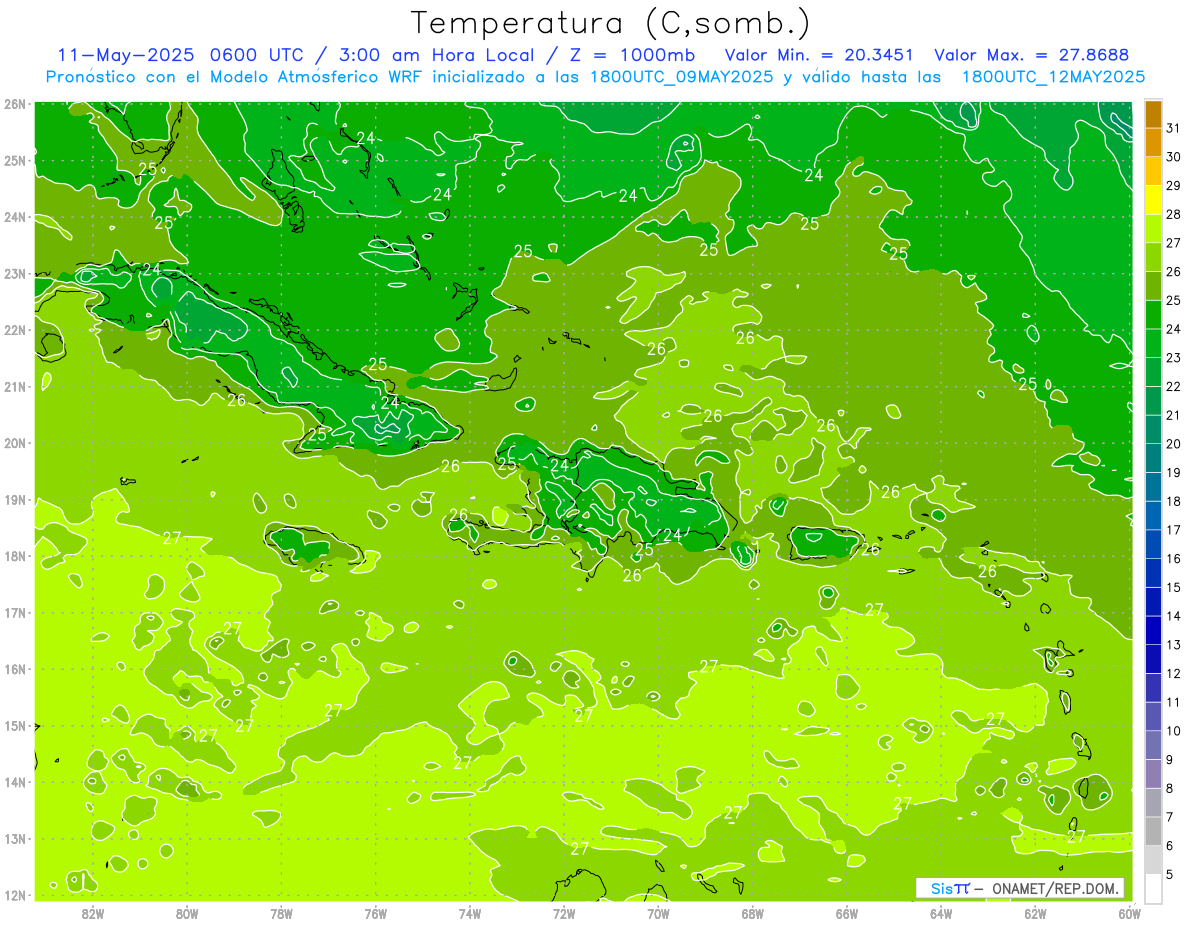Click the '74W' longitude axis label

tap(470, 913)
